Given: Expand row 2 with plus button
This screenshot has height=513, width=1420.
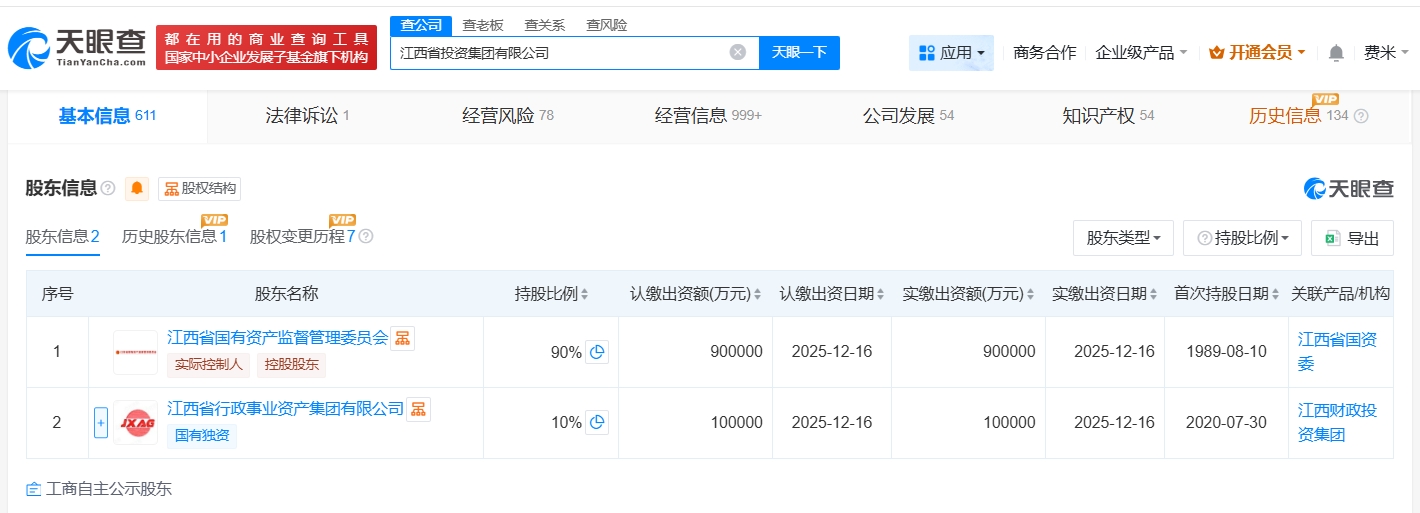Looking at the screenshot, I should click(100, 422).
